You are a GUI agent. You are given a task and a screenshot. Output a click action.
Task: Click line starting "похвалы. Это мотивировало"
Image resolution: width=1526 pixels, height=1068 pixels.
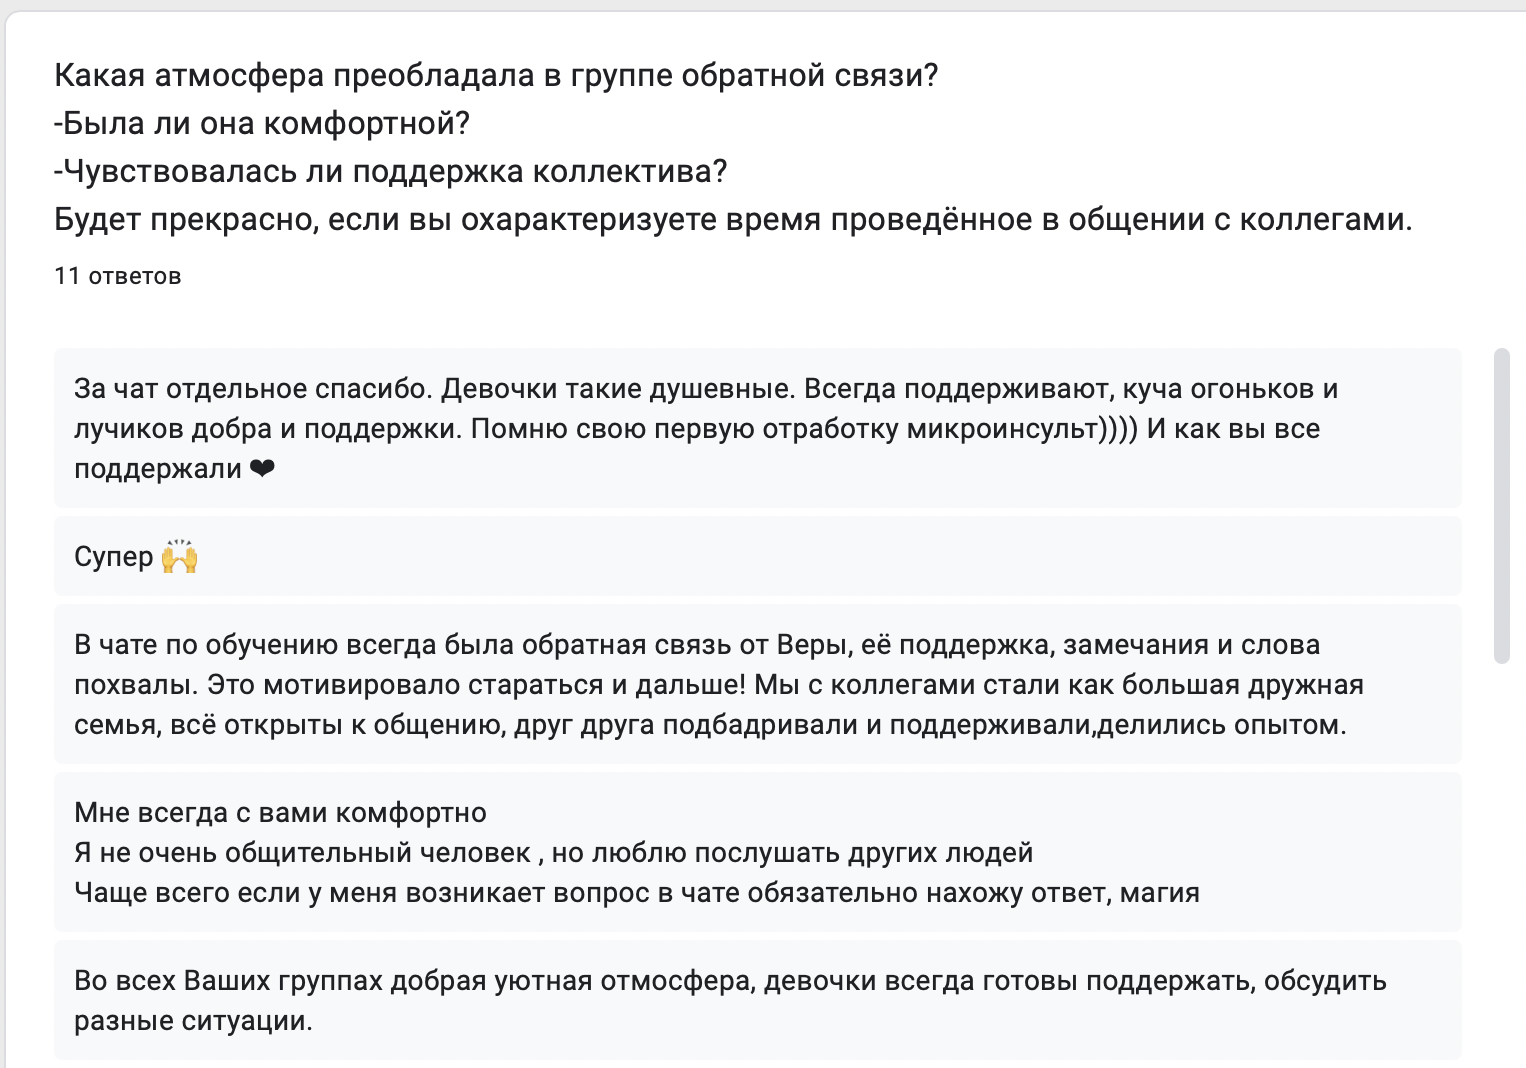tap(718, 685)
